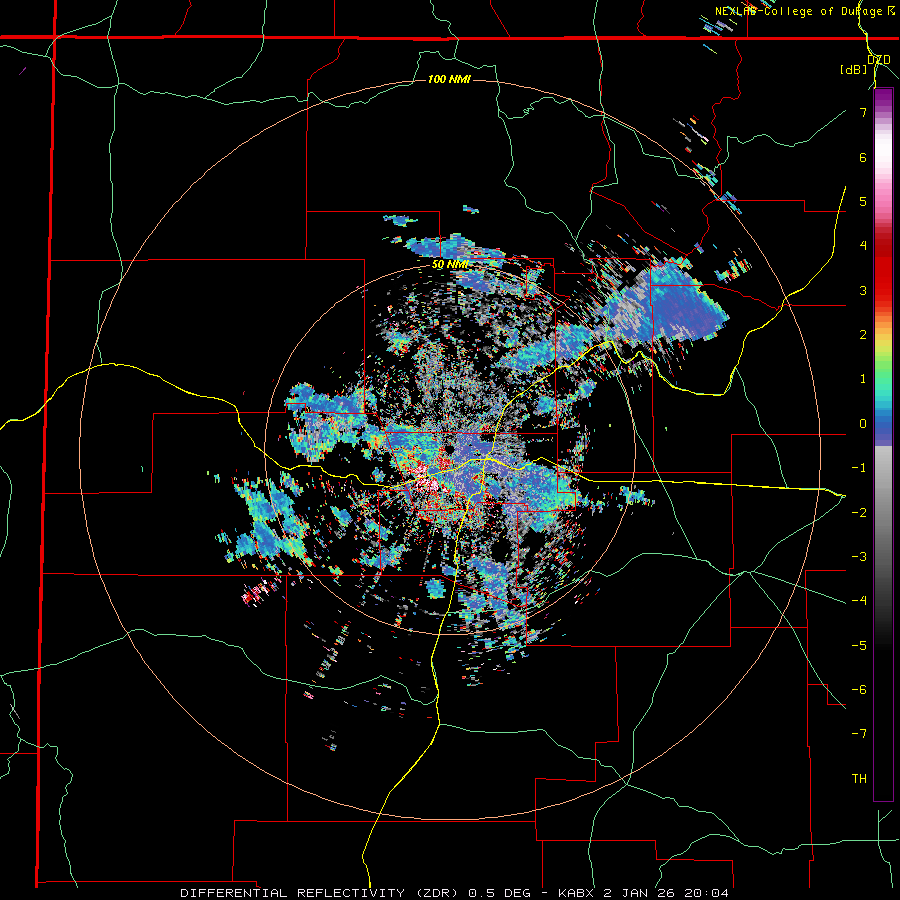Click the 100 NMI range ring label
Viewport: 900px width, 900px height.
coord(449,79)
